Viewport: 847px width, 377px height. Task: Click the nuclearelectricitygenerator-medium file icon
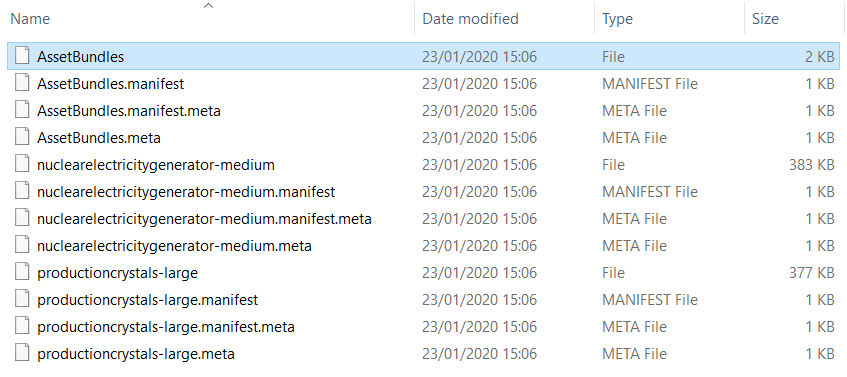tap(22, 164)
